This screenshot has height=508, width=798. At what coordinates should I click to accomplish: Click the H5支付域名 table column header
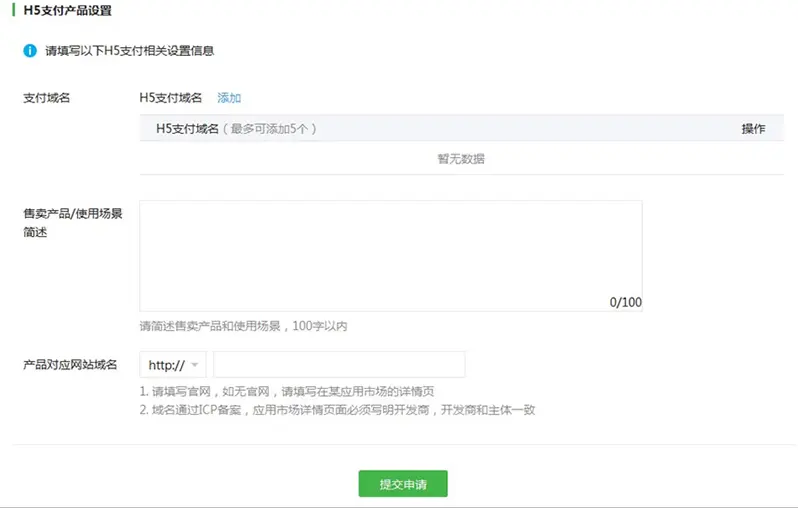click(x=187, y=129)
